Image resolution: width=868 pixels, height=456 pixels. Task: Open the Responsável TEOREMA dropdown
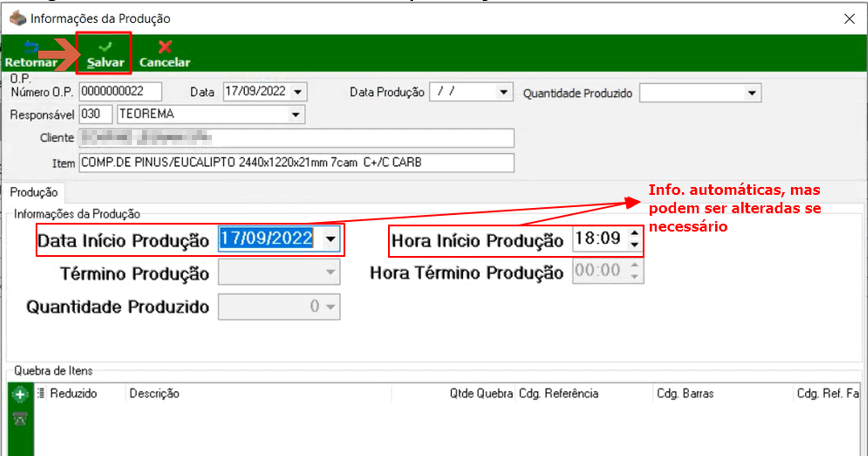click(296, 115)
